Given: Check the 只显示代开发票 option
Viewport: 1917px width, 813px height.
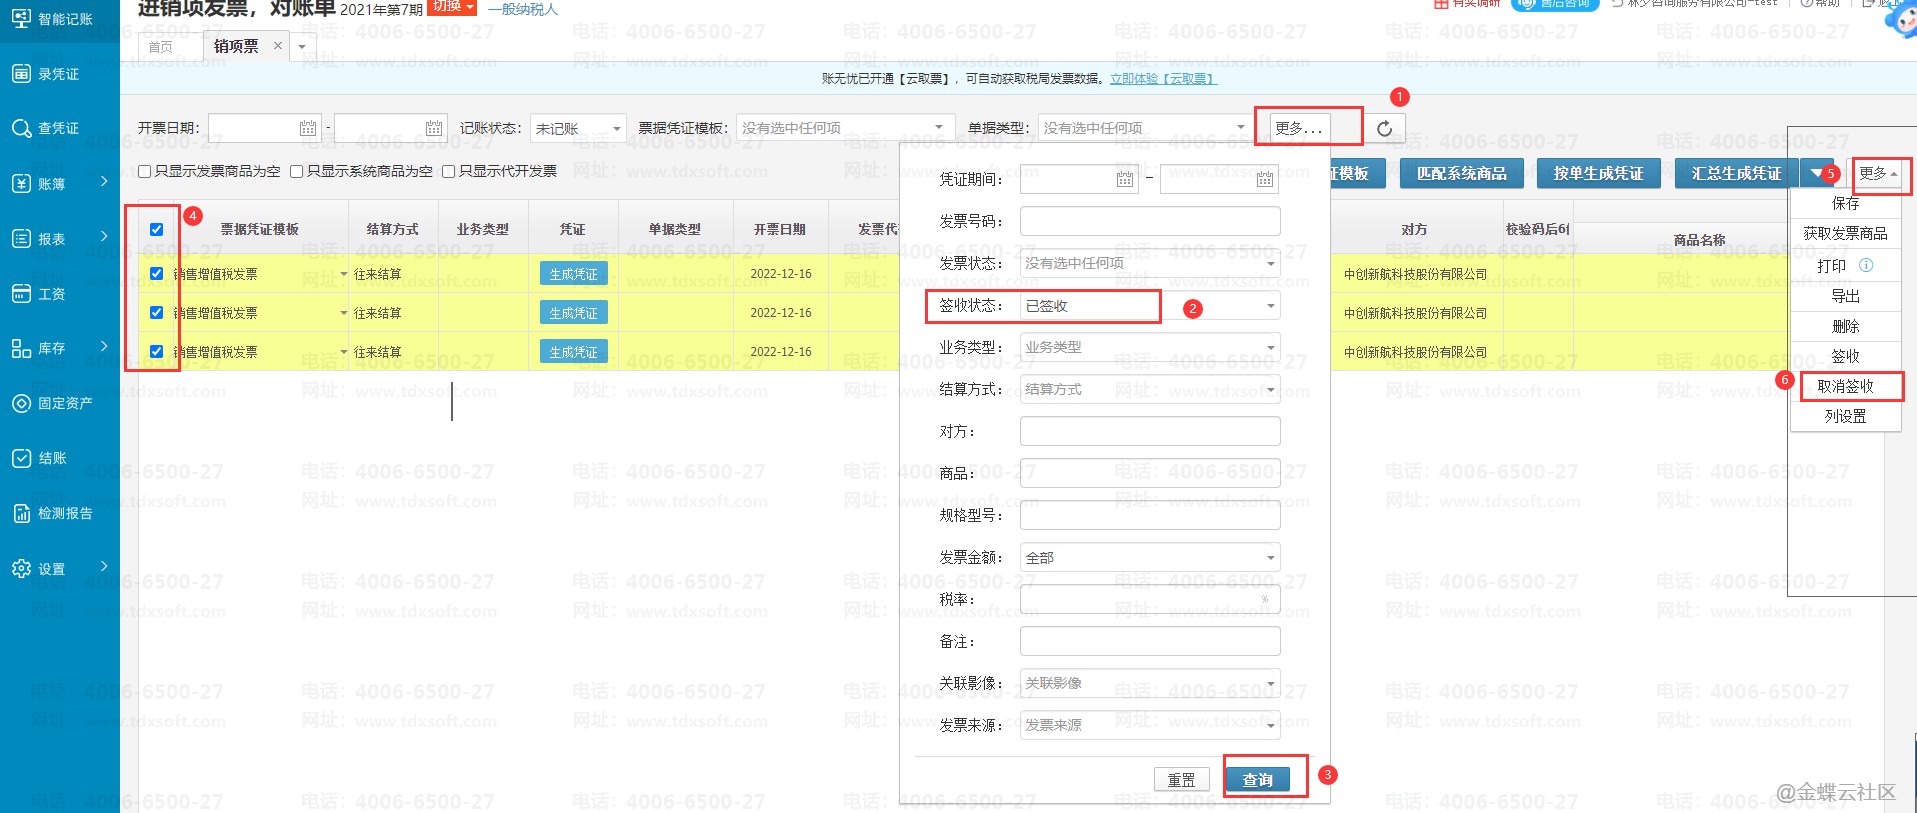Looking at the screenshot, I should click(449, 172).
